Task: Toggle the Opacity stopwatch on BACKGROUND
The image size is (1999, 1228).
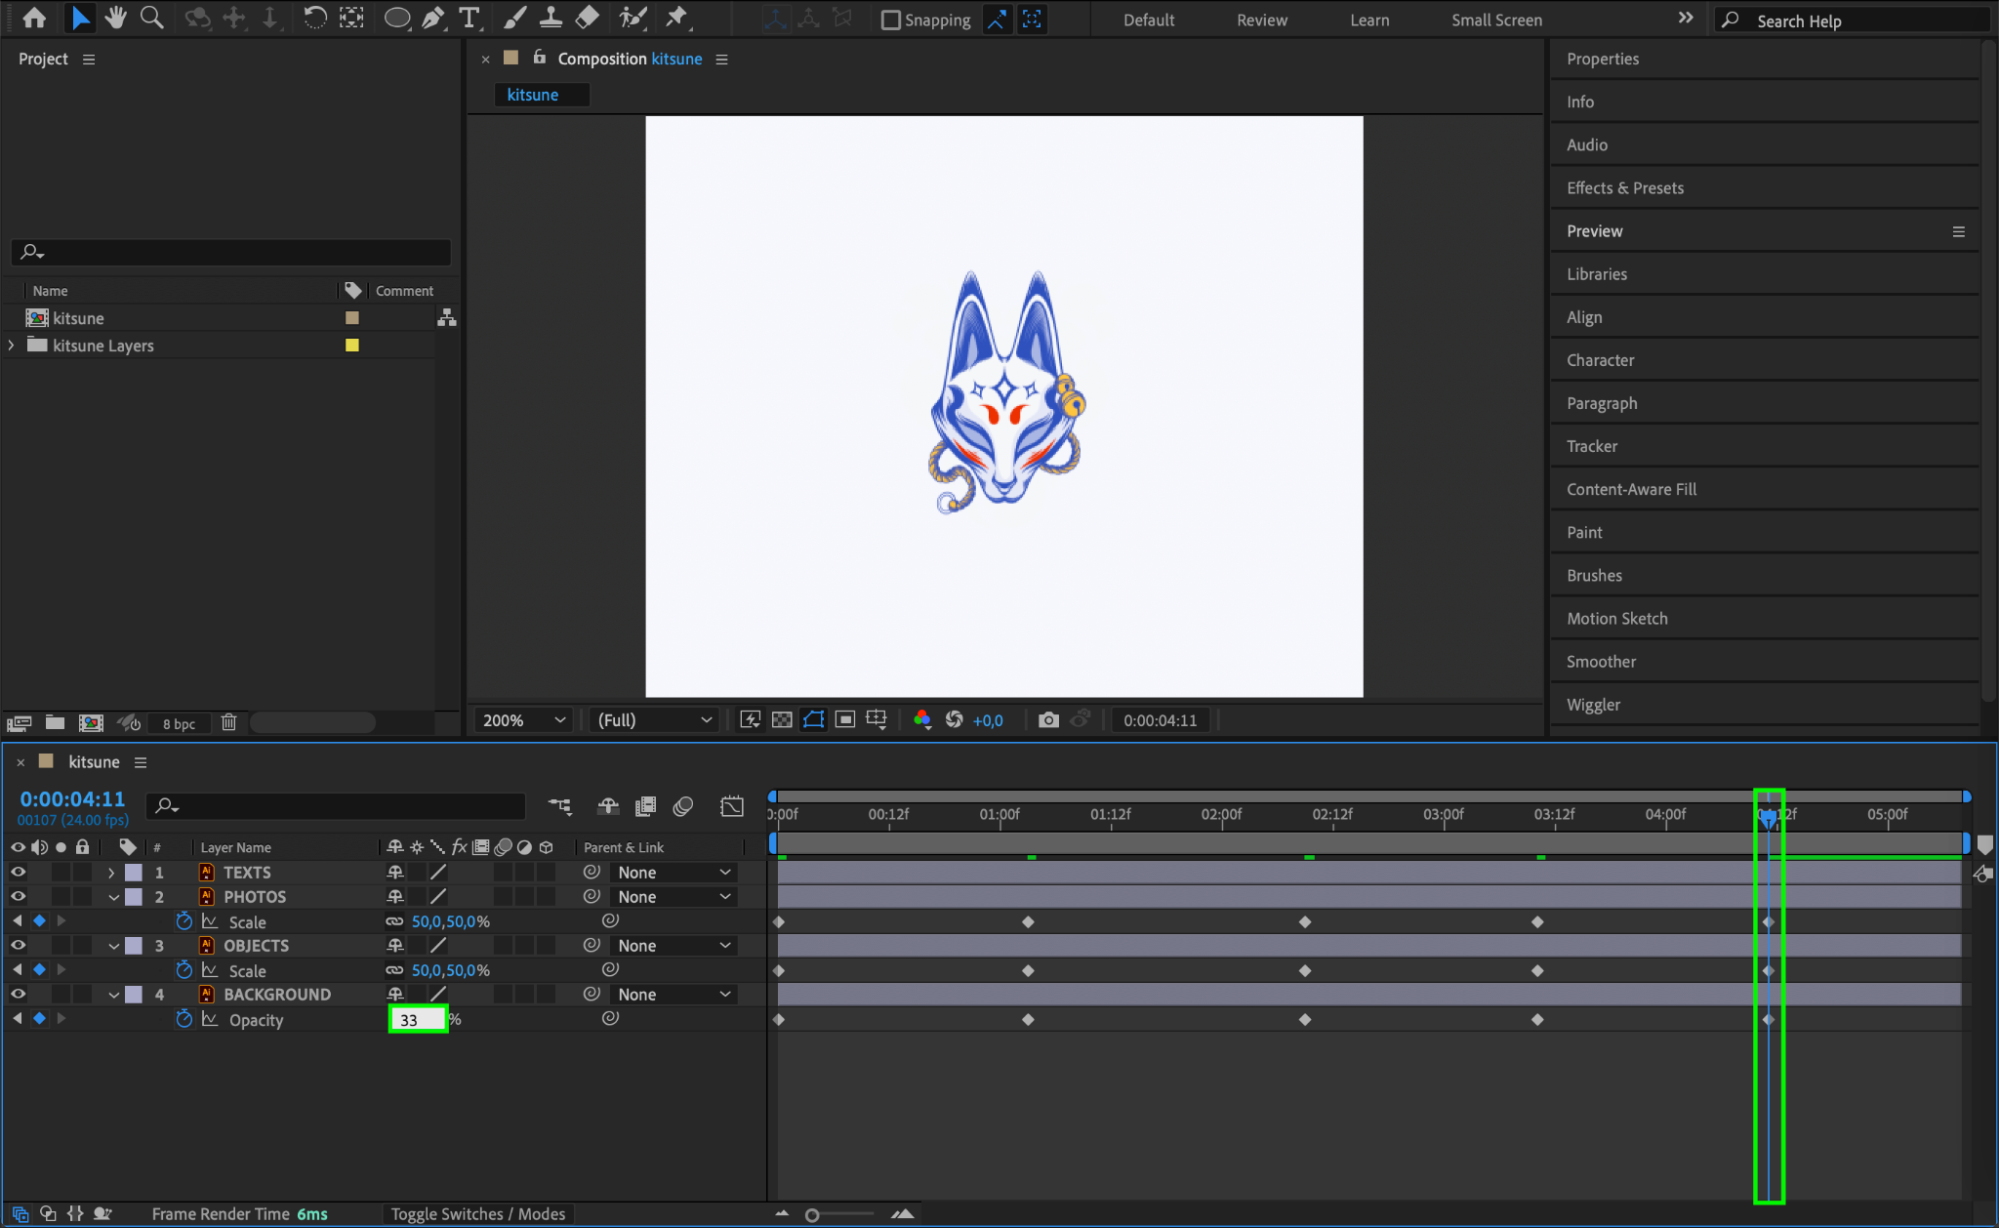Action: [184, 1019]
